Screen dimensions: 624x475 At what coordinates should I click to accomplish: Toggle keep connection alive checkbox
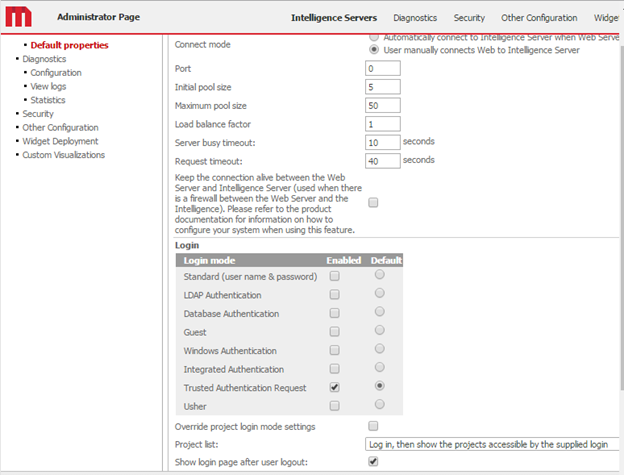tap(373, 203)
